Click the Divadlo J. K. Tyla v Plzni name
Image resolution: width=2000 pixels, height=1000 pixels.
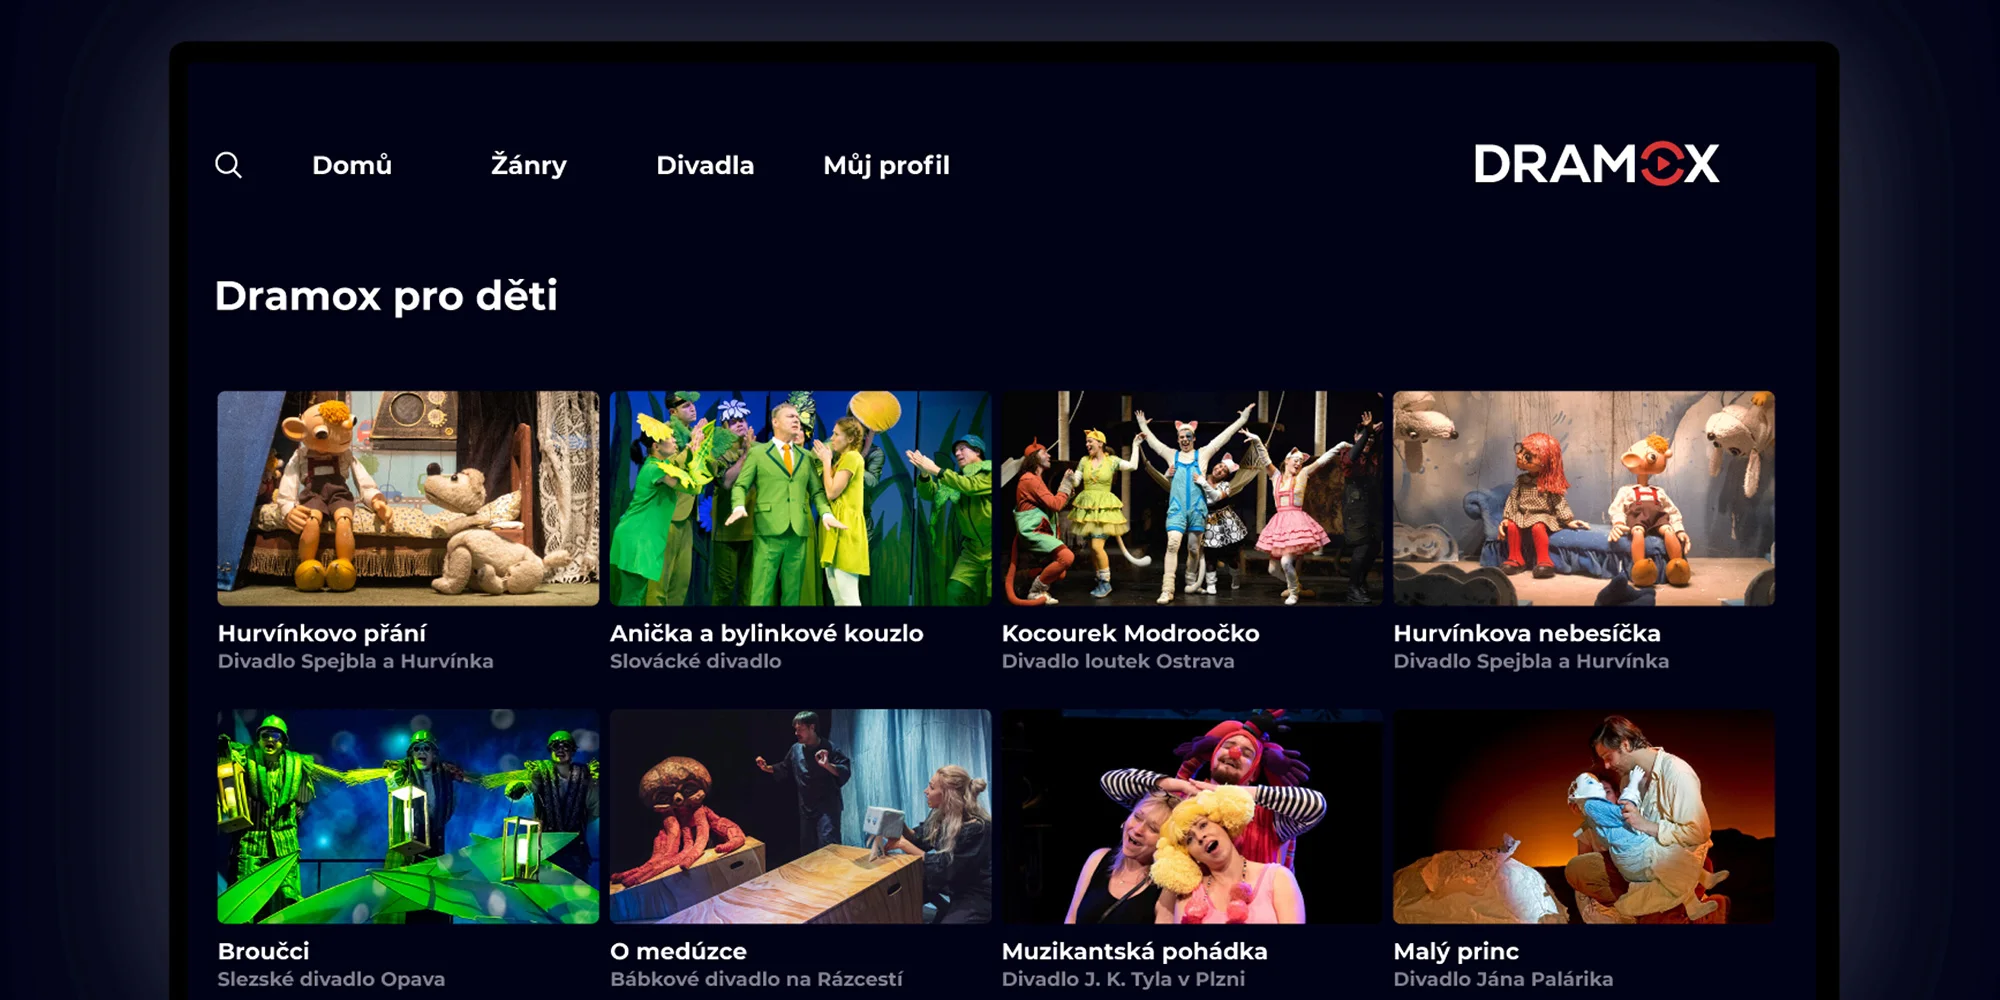pos(1123,979)
